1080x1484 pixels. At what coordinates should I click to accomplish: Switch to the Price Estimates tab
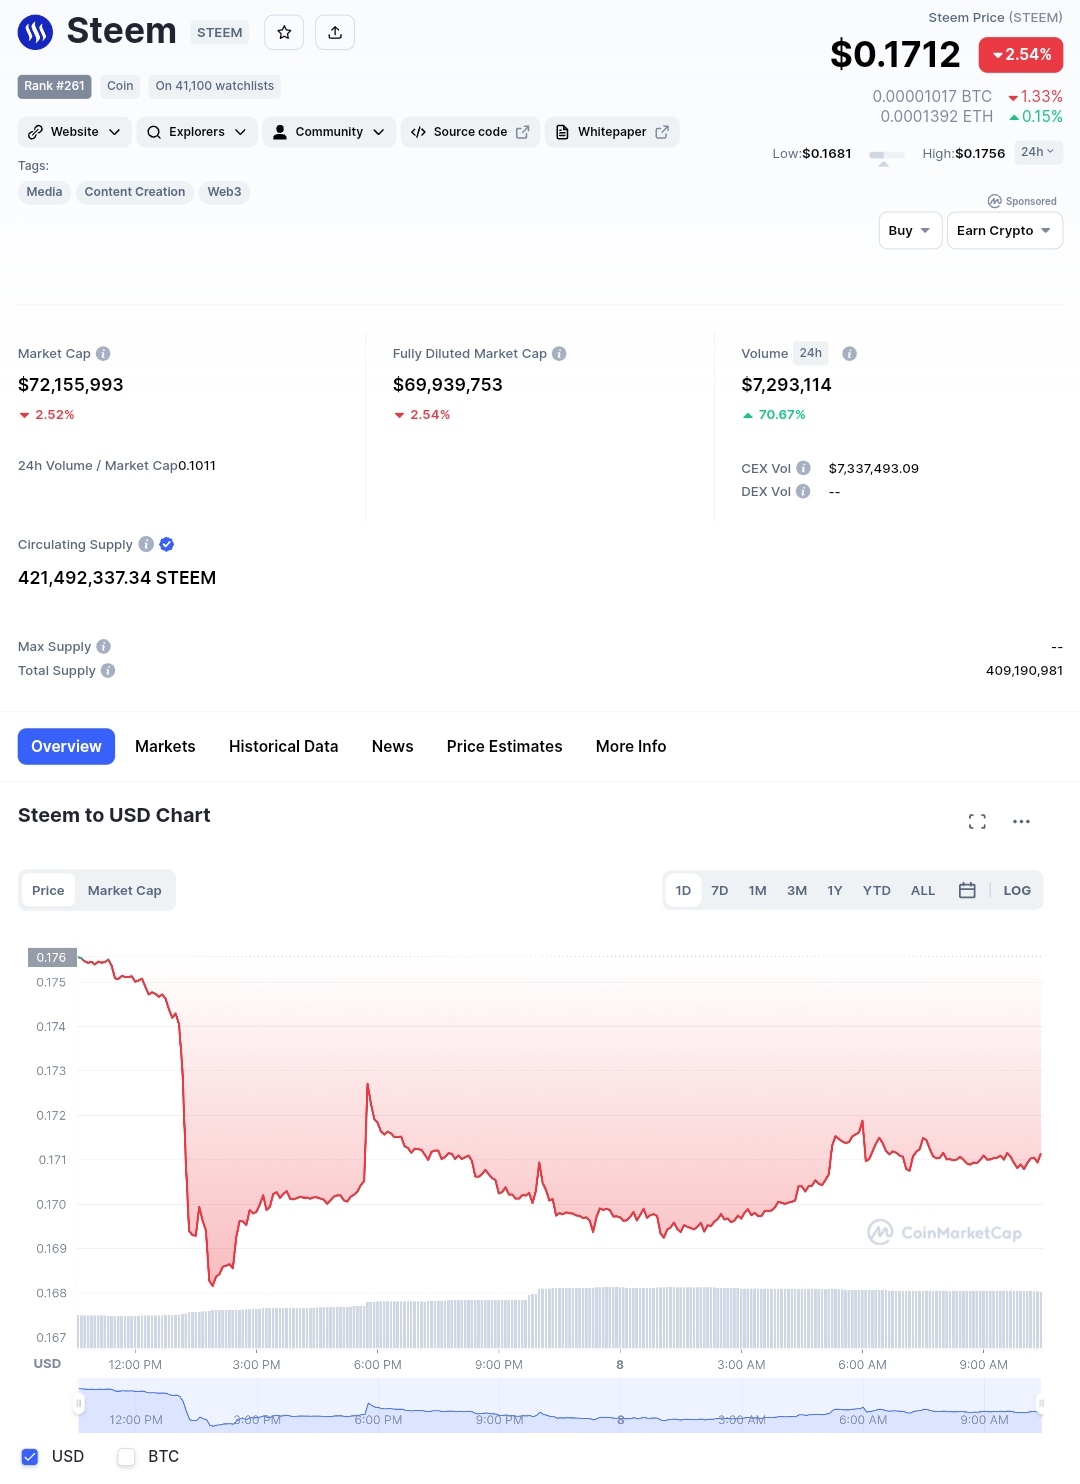pyautogui.click(x=505, y=747)
